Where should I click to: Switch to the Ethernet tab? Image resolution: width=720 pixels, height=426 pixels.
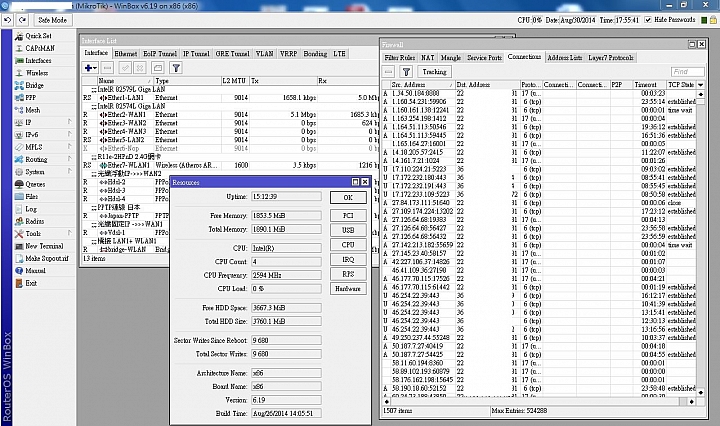[125, 54]
